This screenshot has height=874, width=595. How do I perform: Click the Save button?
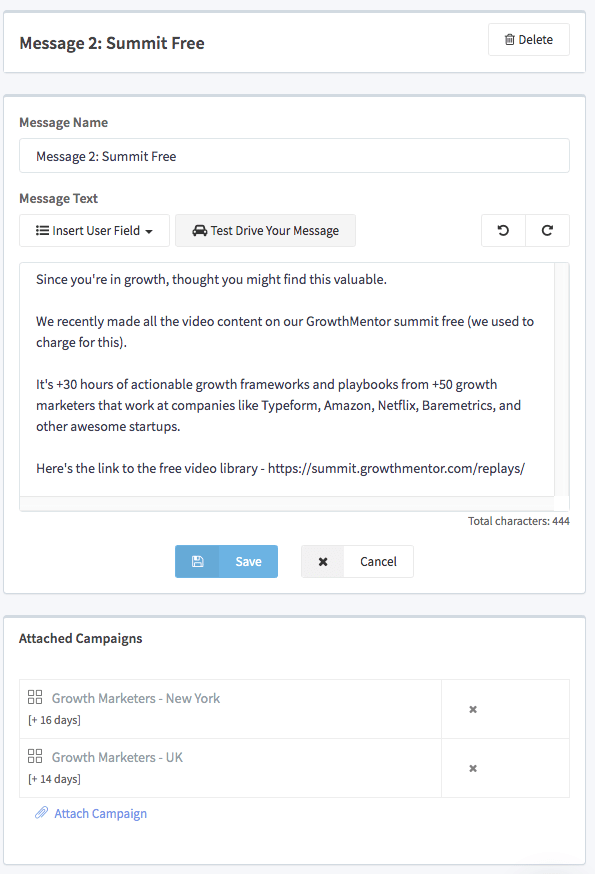click(x=226, y=561)
